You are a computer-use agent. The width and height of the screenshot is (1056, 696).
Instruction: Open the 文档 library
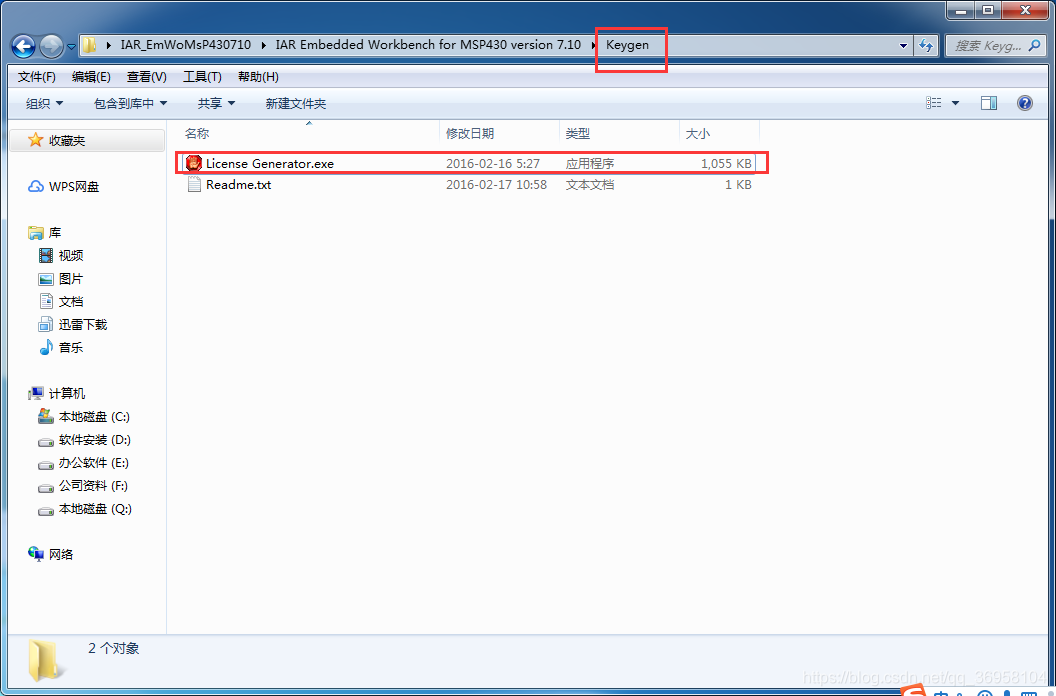(71, 301)
